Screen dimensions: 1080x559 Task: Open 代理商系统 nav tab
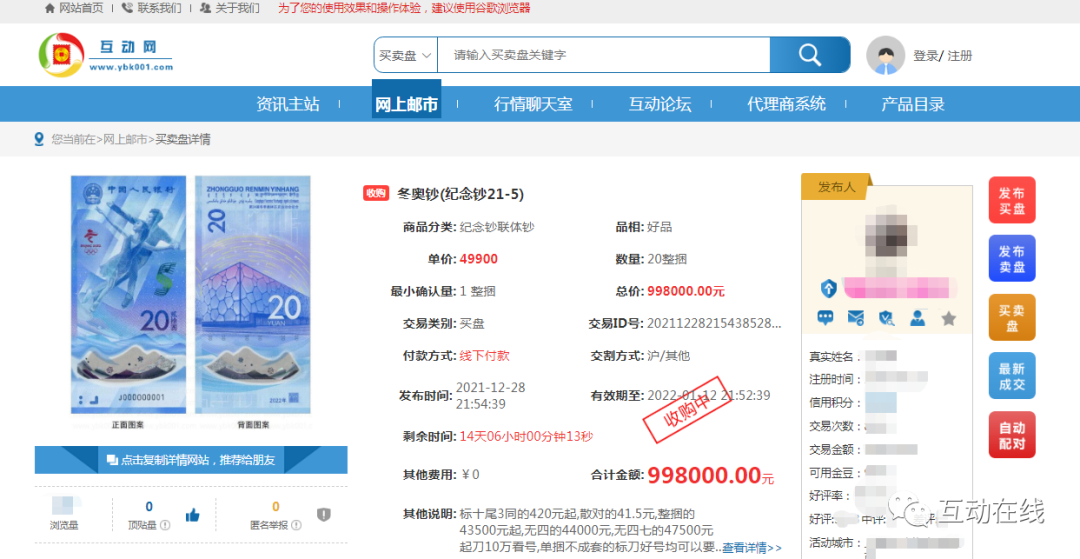pos(787,105)
